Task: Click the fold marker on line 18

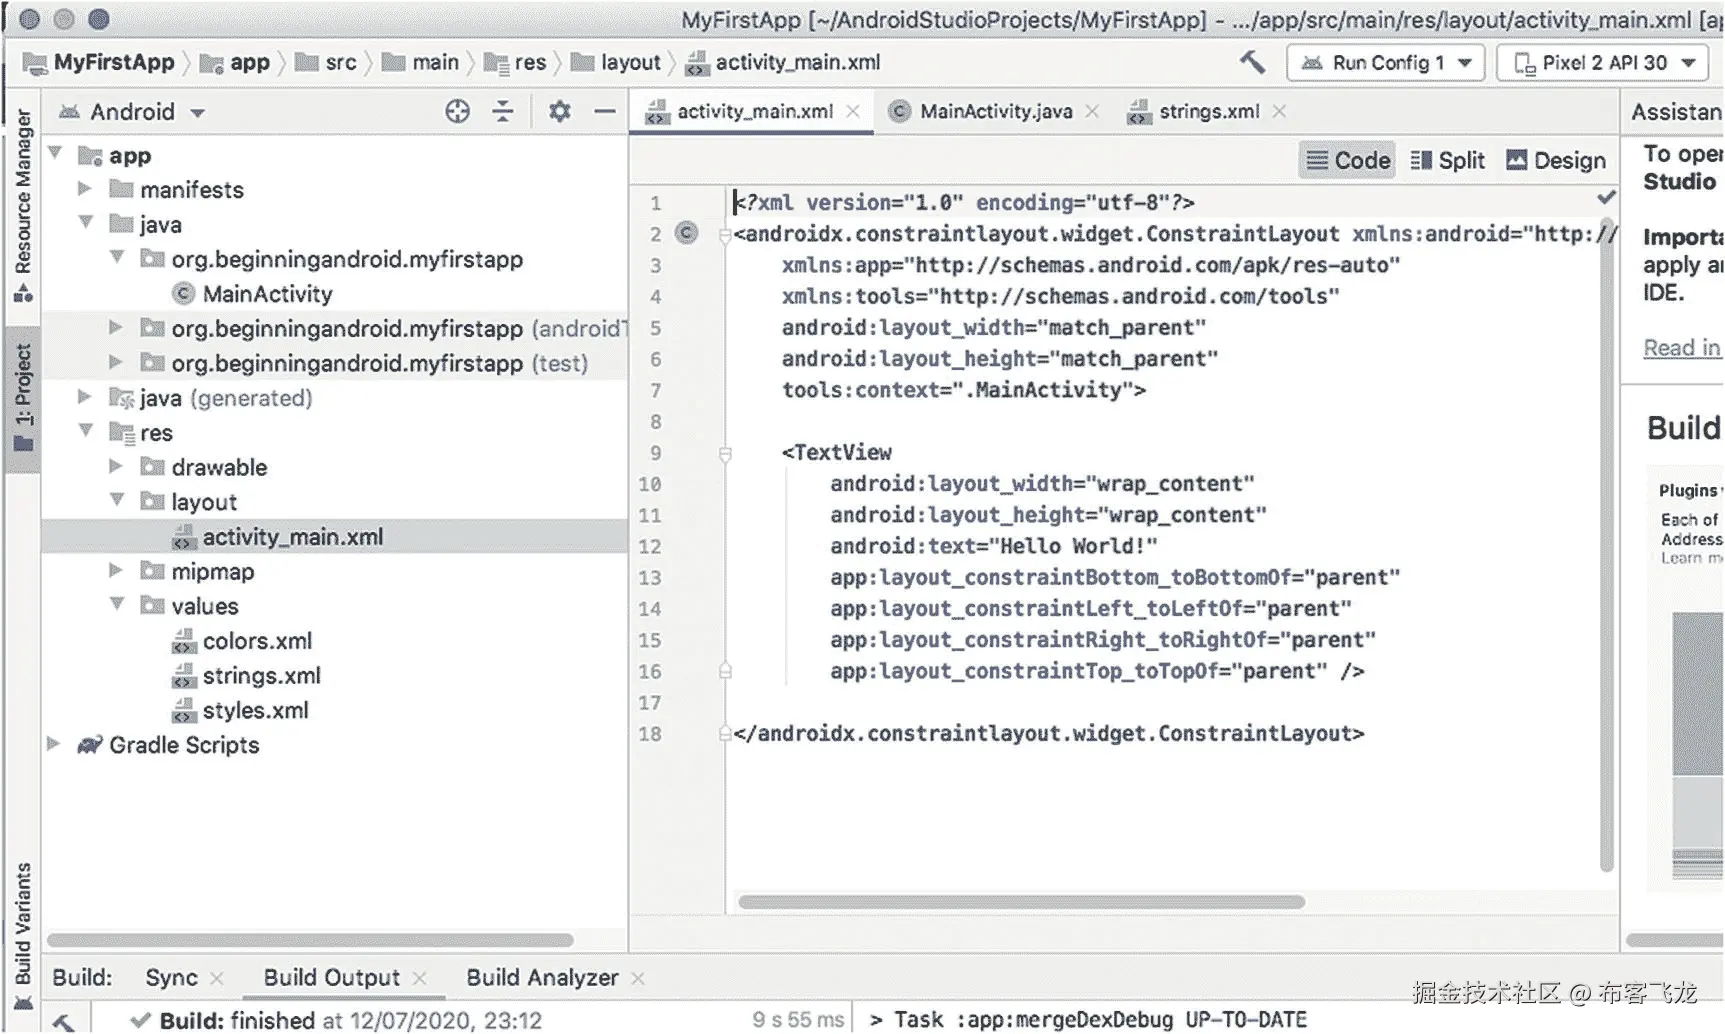Action: pyautogui.click(x=725, y=734)
